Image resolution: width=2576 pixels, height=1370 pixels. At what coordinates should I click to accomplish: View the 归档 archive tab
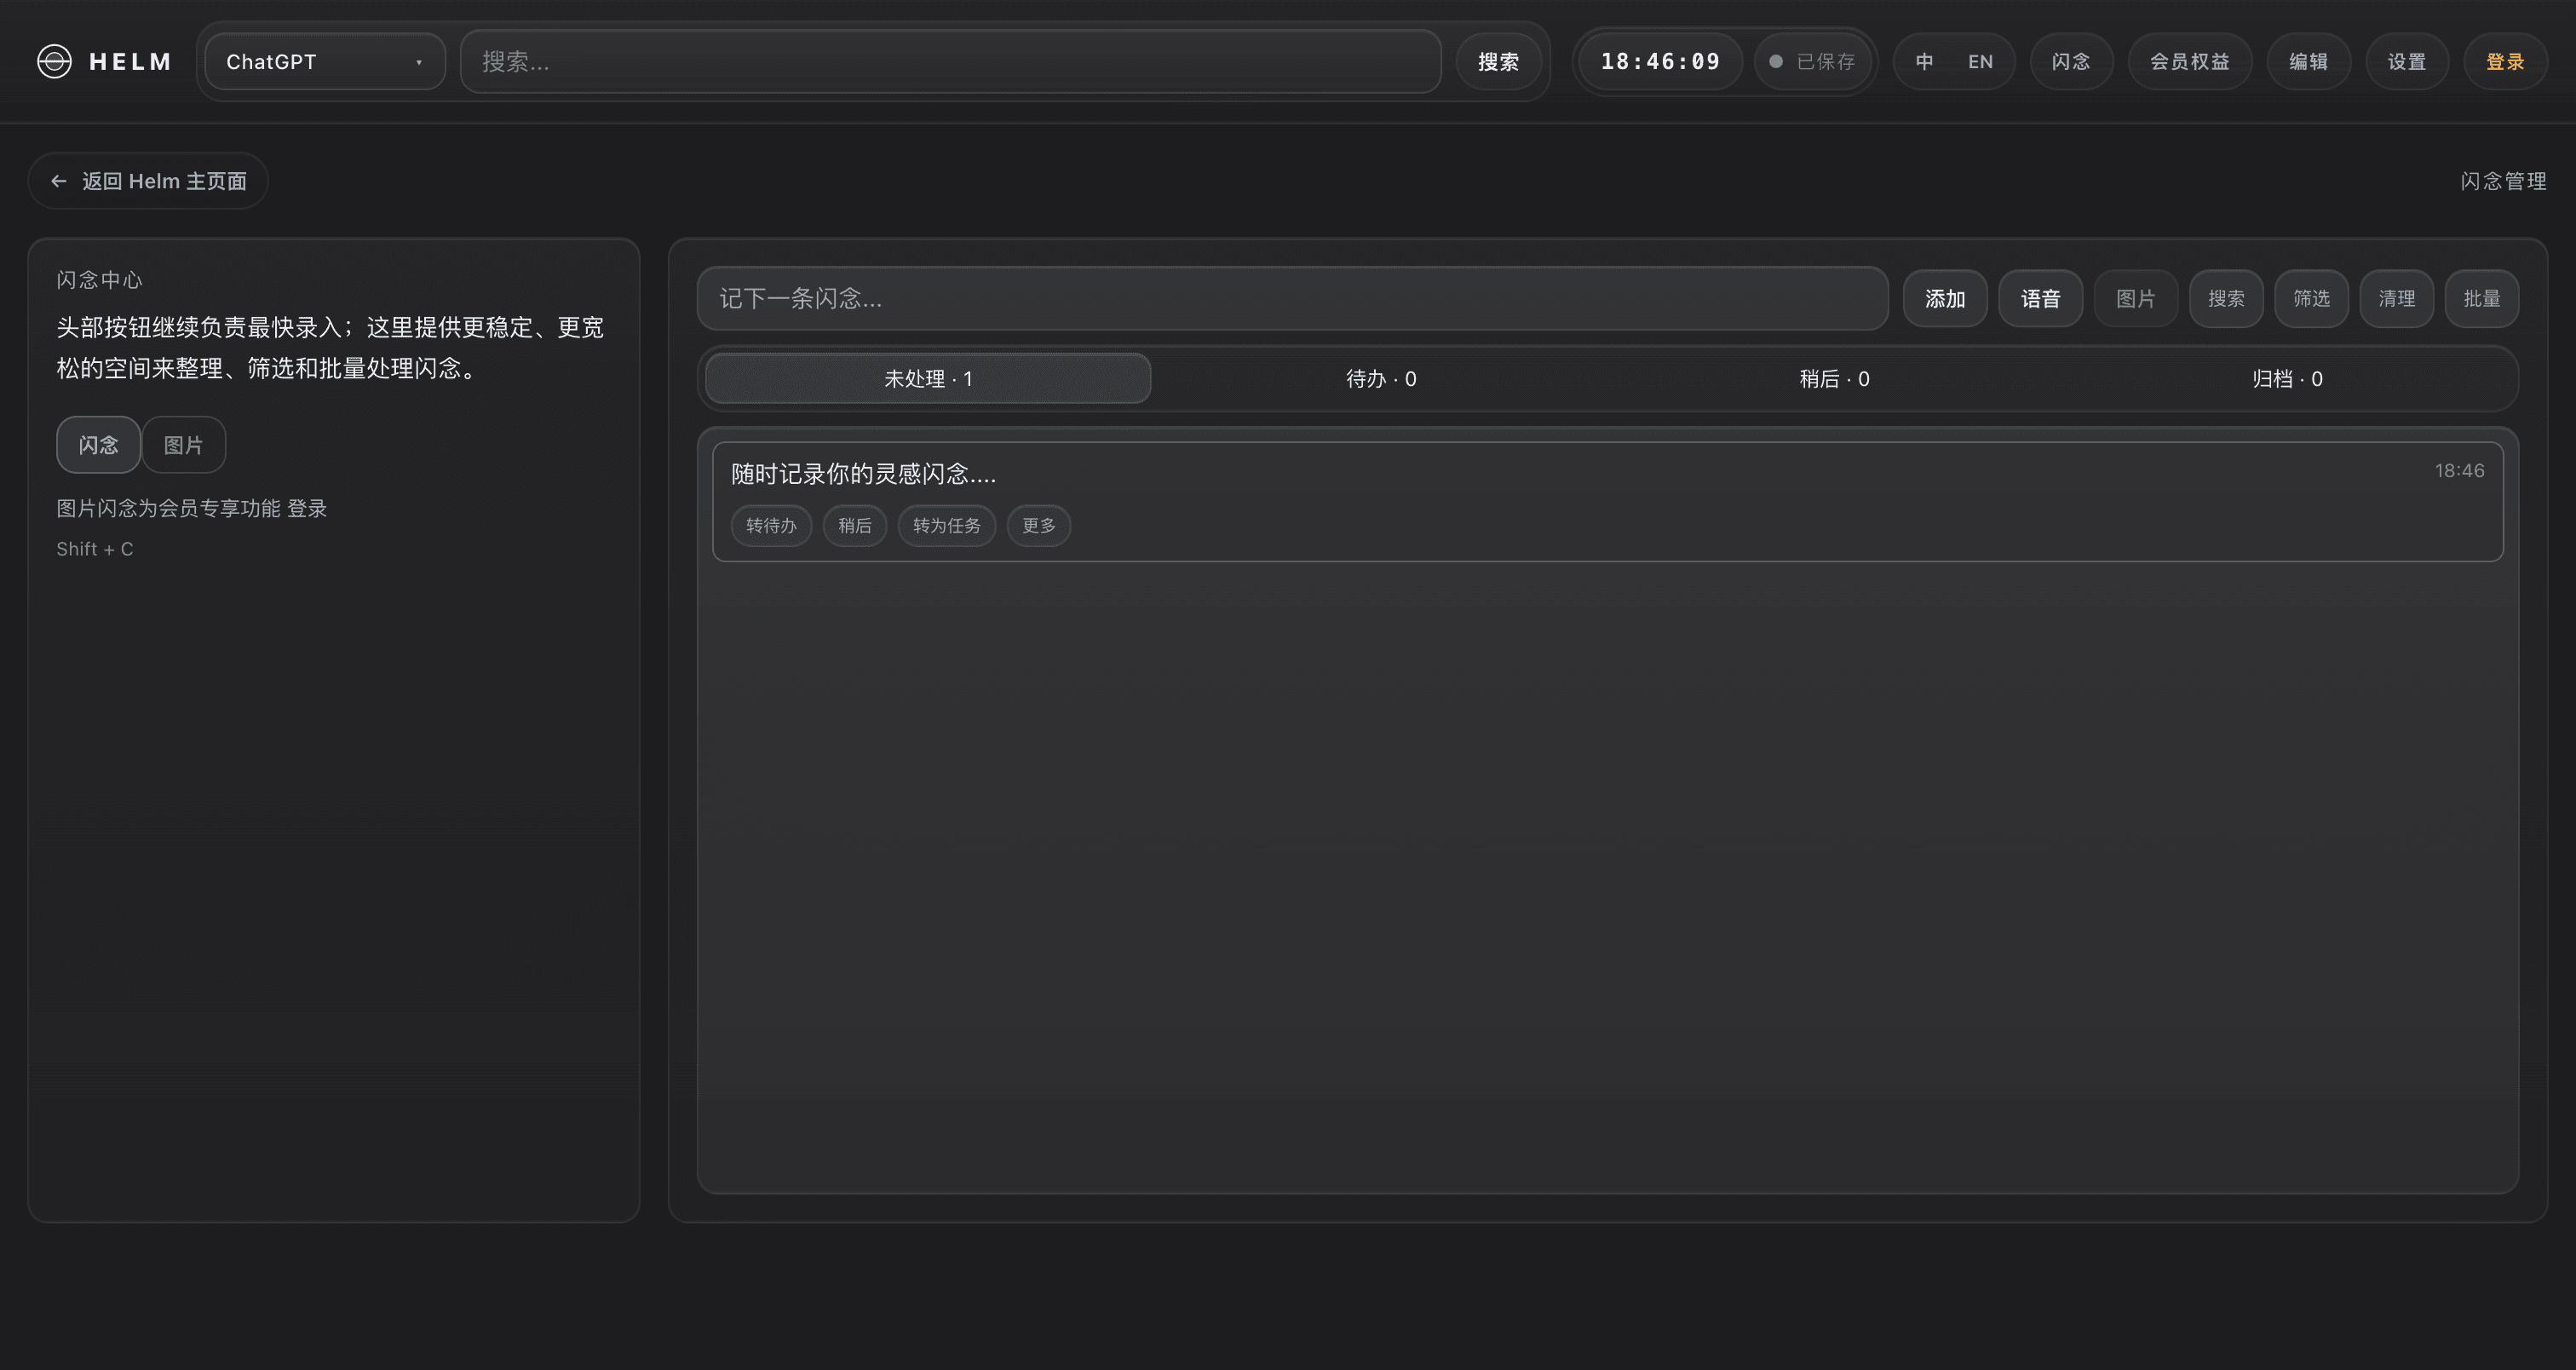coord(2286,378)
